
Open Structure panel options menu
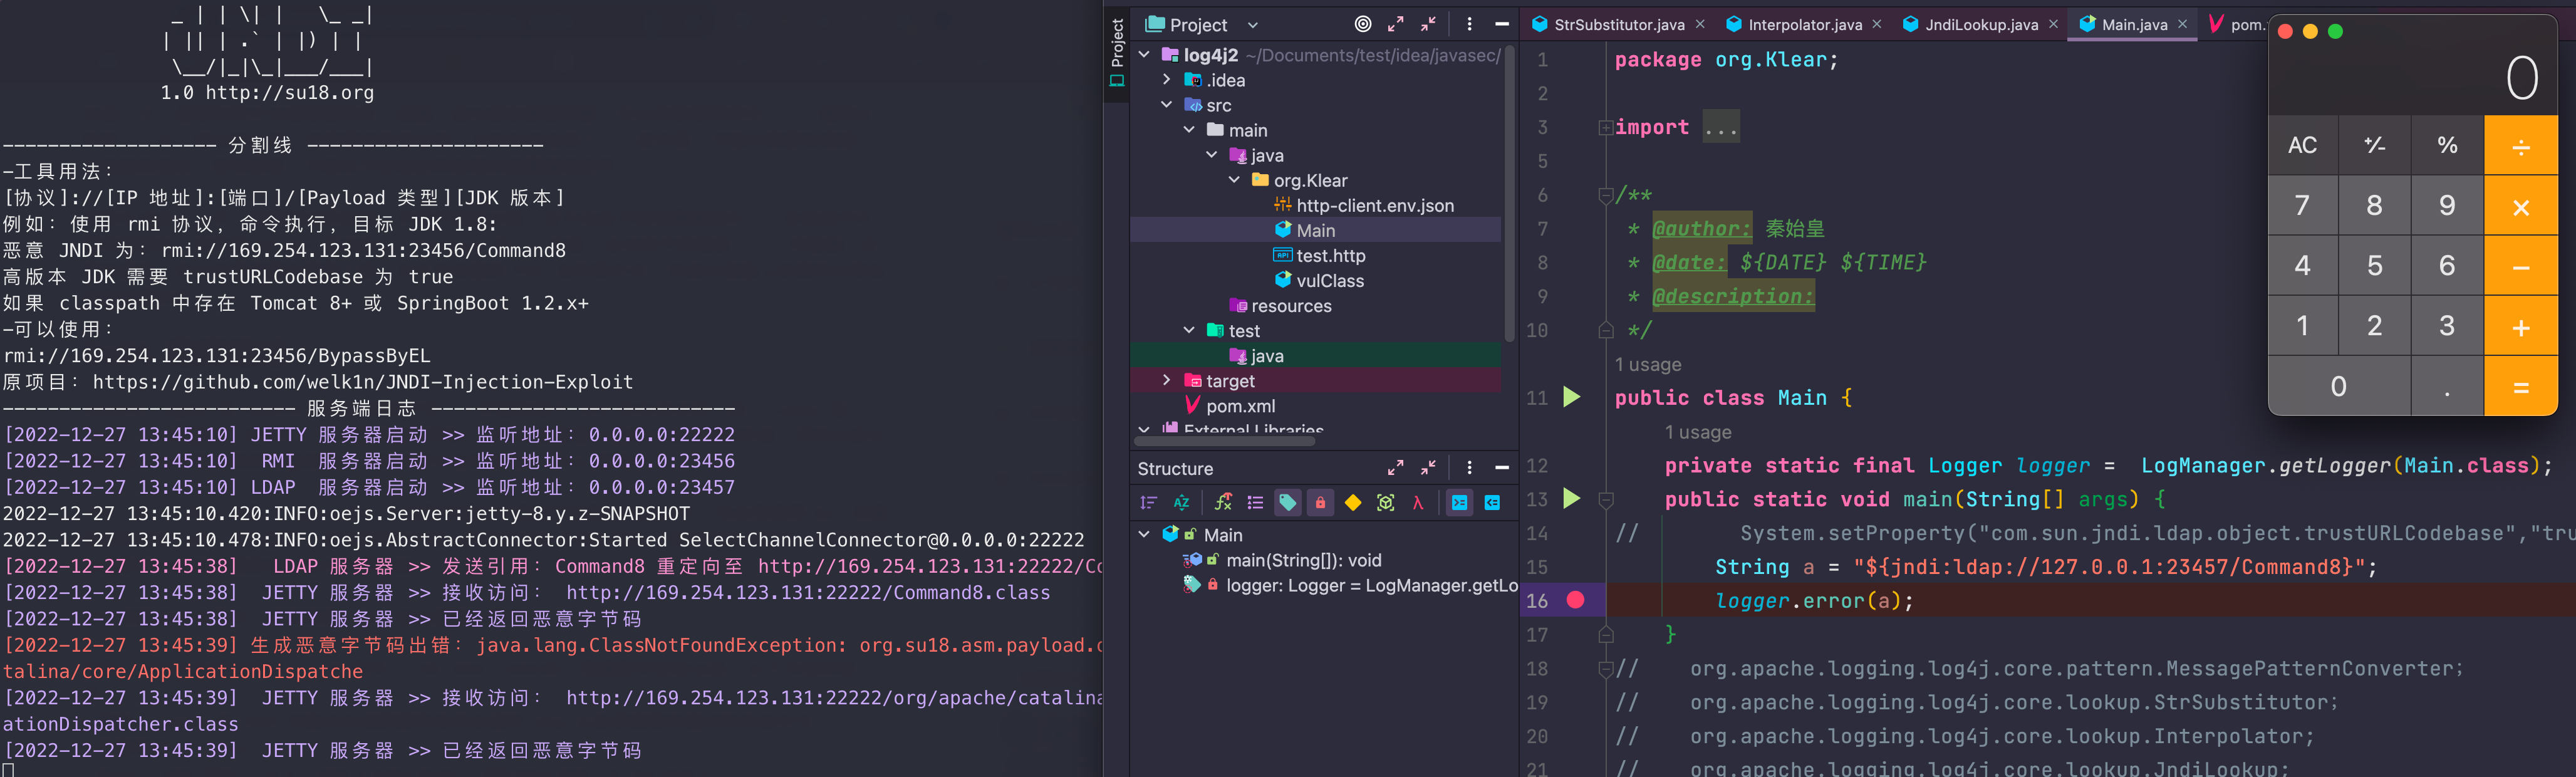click(1469, 468)
